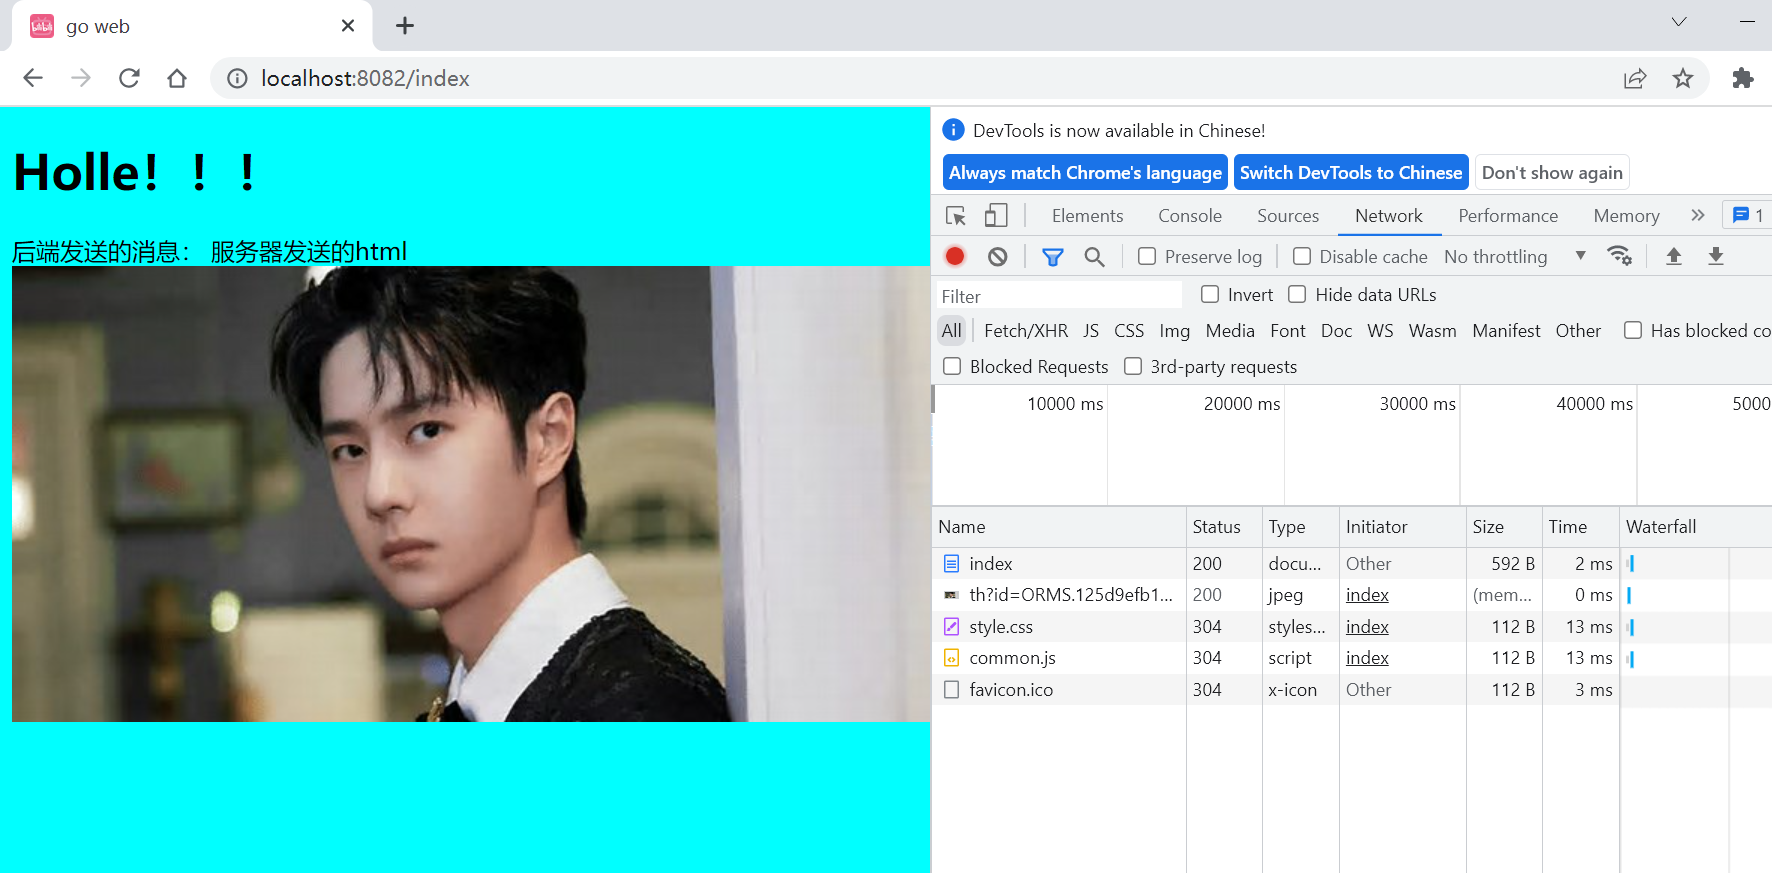Screen dimensions: 1772x873
Task: Filter requests by Manifest
Action: click(x=1506, y=331)
